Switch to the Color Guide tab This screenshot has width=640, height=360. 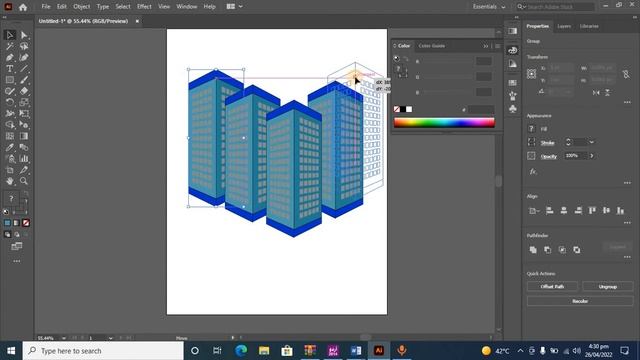pyautogui.click(x=431, y=46)
